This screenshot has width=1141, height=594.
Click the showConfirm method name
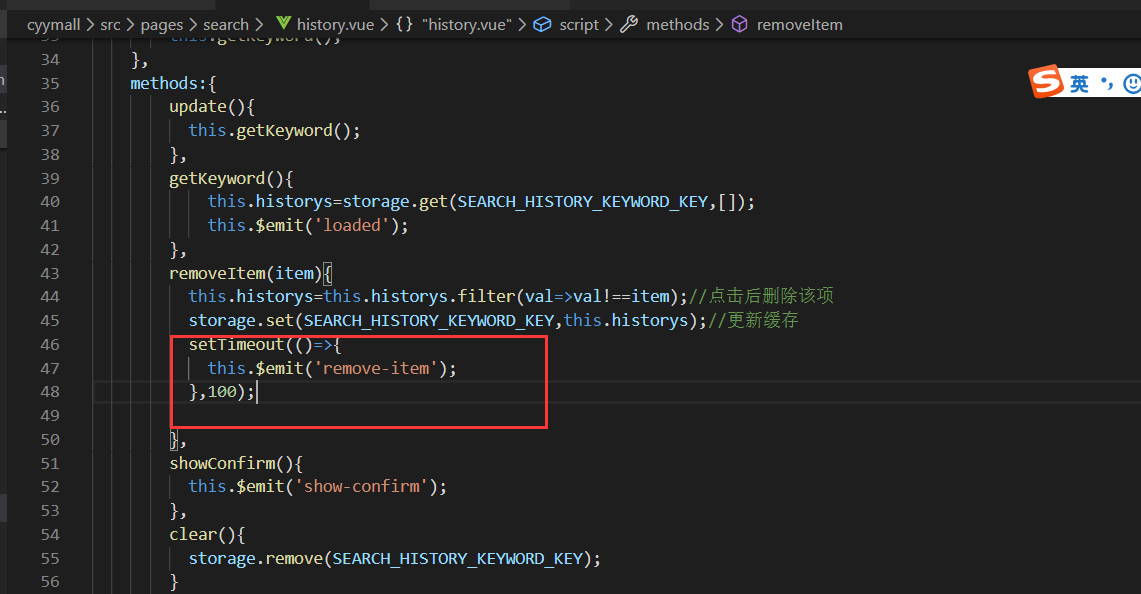point(222,463)
